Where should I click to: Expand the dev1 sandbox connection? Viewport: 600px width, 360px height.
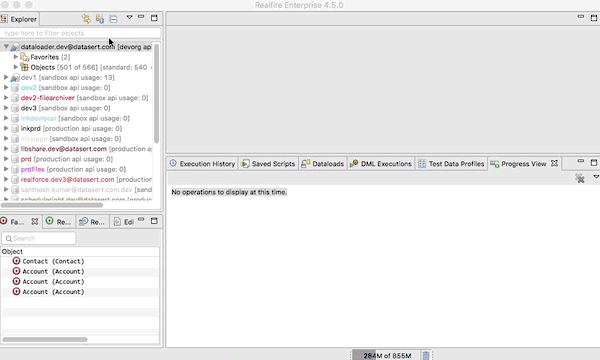coord(6,77)
